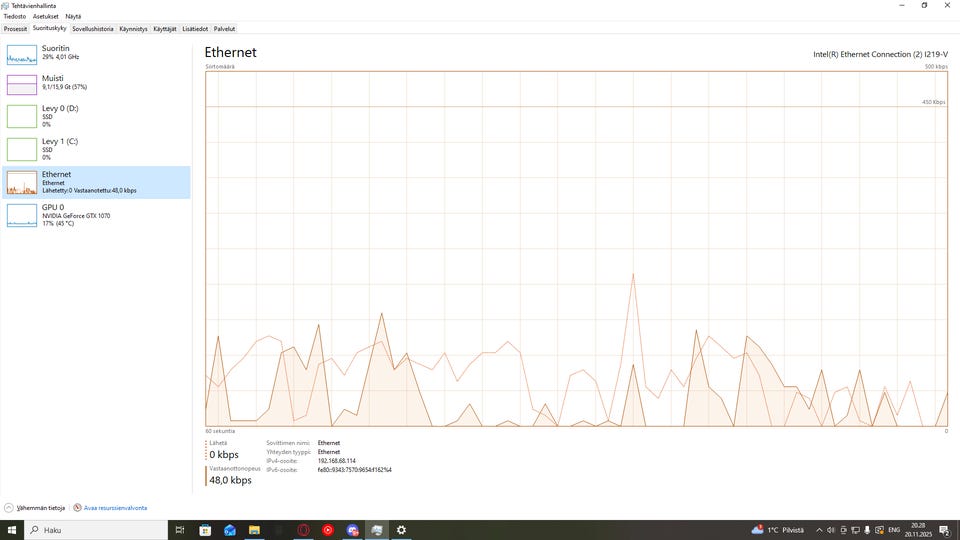This screenshot has height=540, width=960.
Task: Open Microsoft Store from the taskbar
Action: (x=205, y=530)
